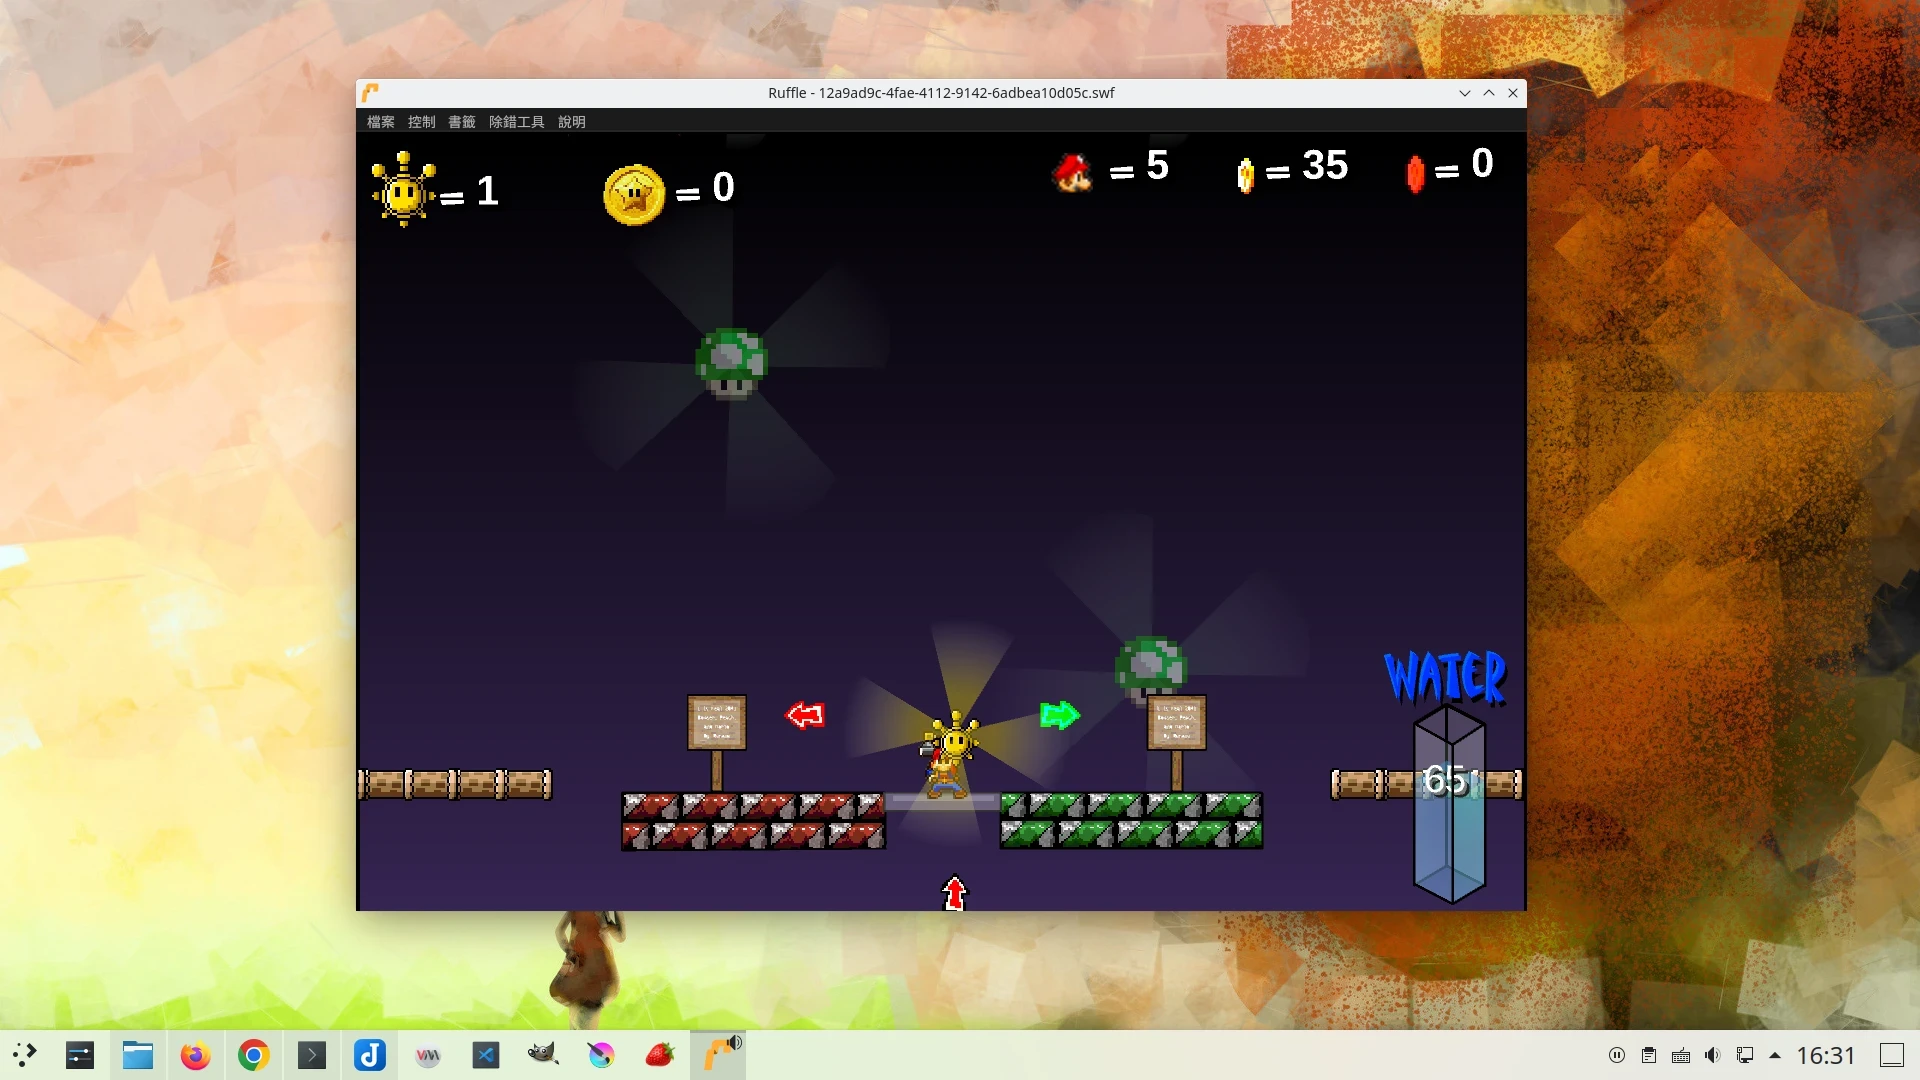The height and width of the screenshot is (1080, 1920).
Task: Click the star coin counter icon
Action: (634, 194)
